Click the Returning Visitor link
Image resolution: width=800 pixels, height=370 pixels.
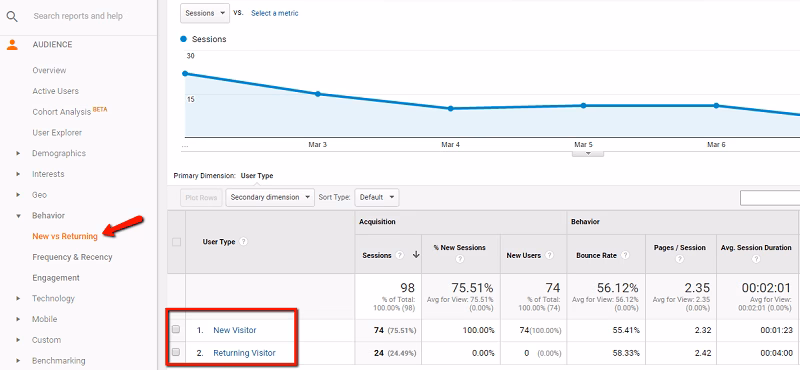tap(244, 352)
